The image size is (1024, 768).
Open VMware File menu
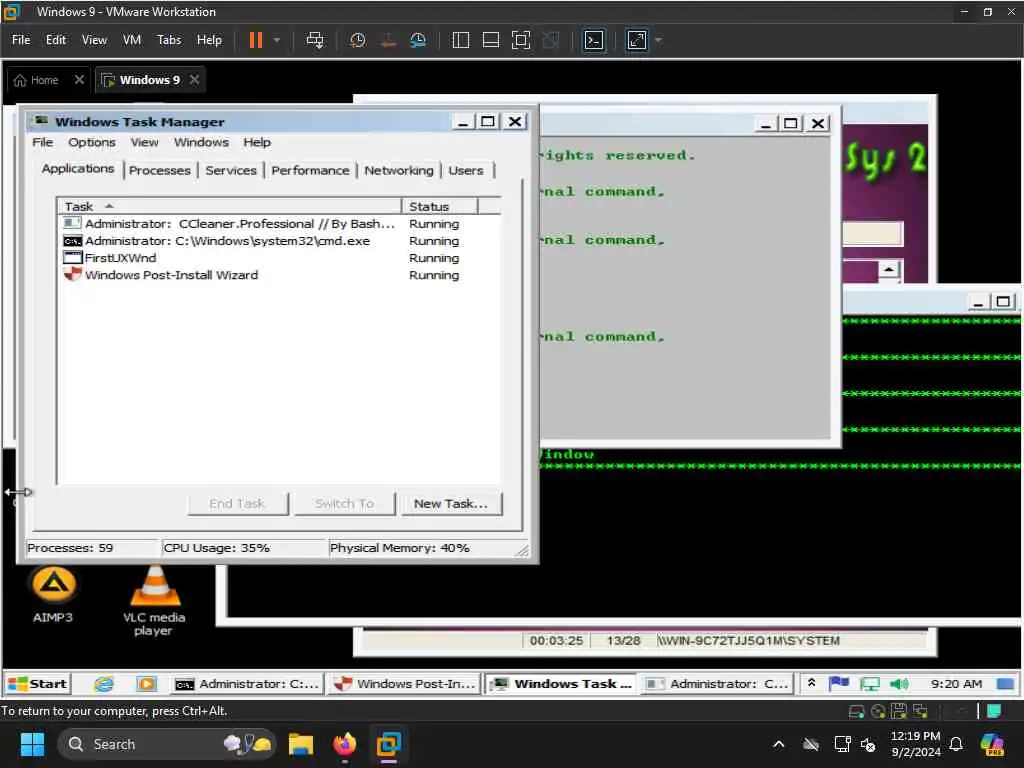(21, 40)
